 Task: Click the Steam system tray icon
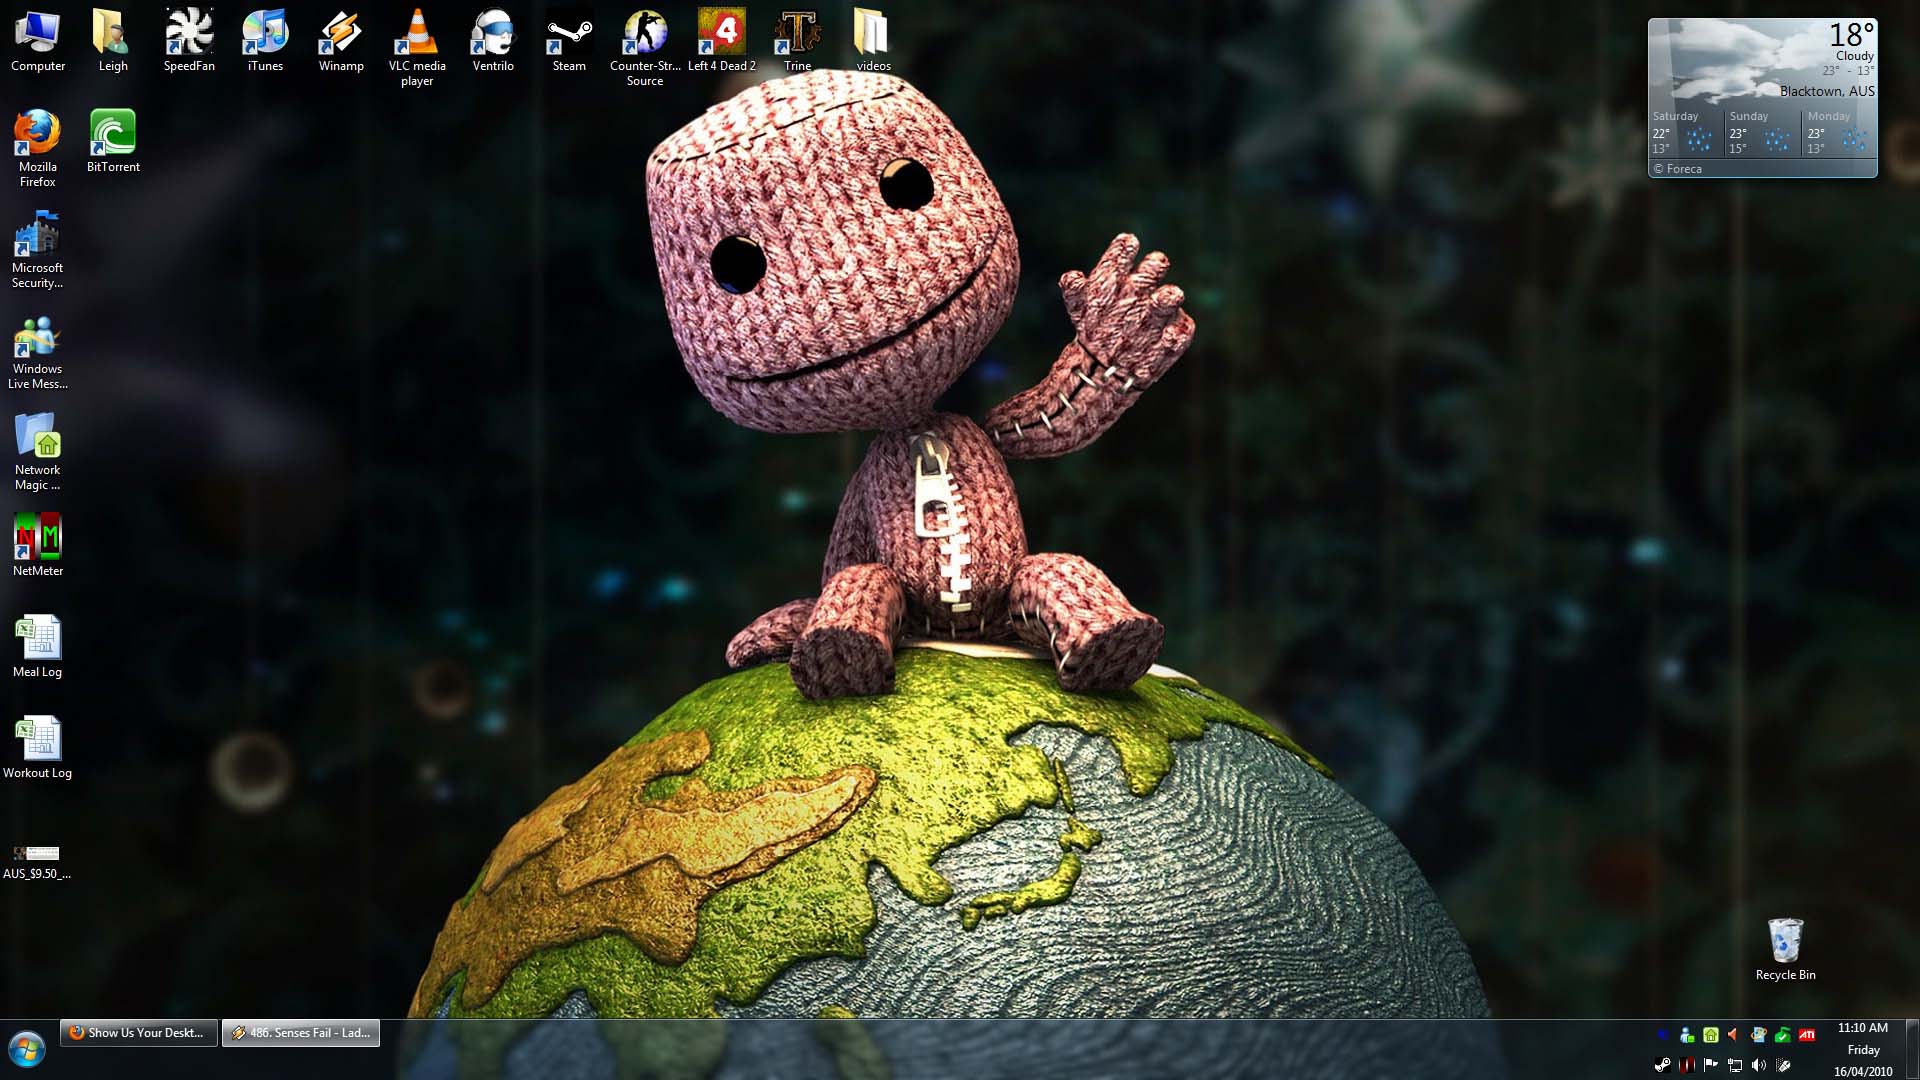point(1663,1065)
